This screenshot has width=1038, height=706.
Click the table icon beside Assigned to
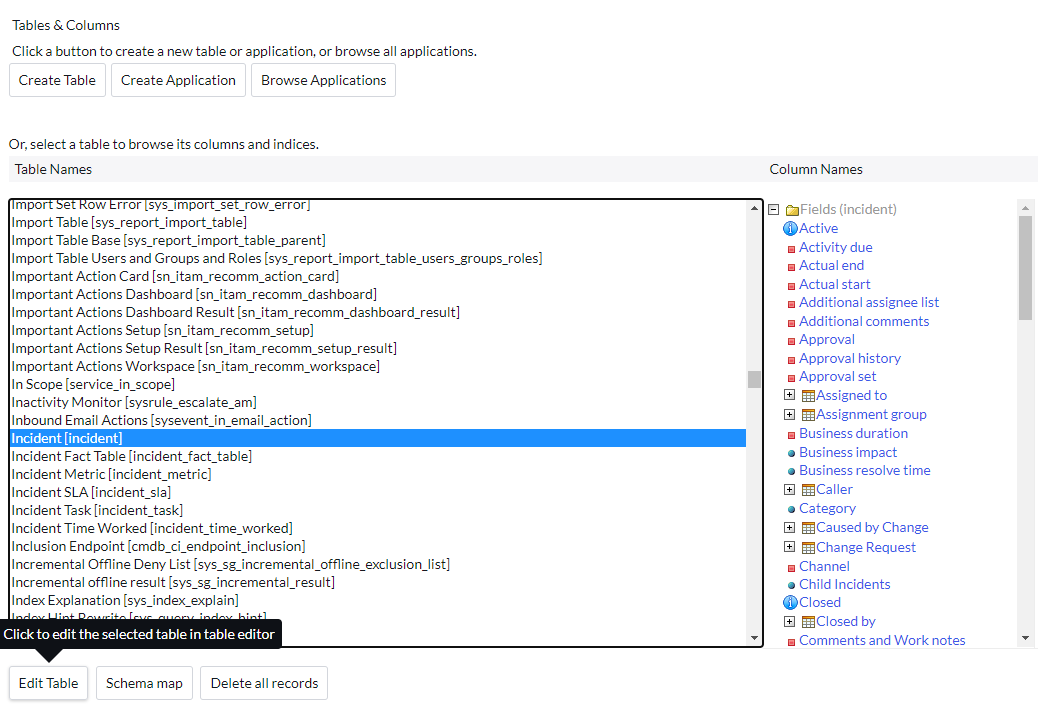(x=808, y=396)
